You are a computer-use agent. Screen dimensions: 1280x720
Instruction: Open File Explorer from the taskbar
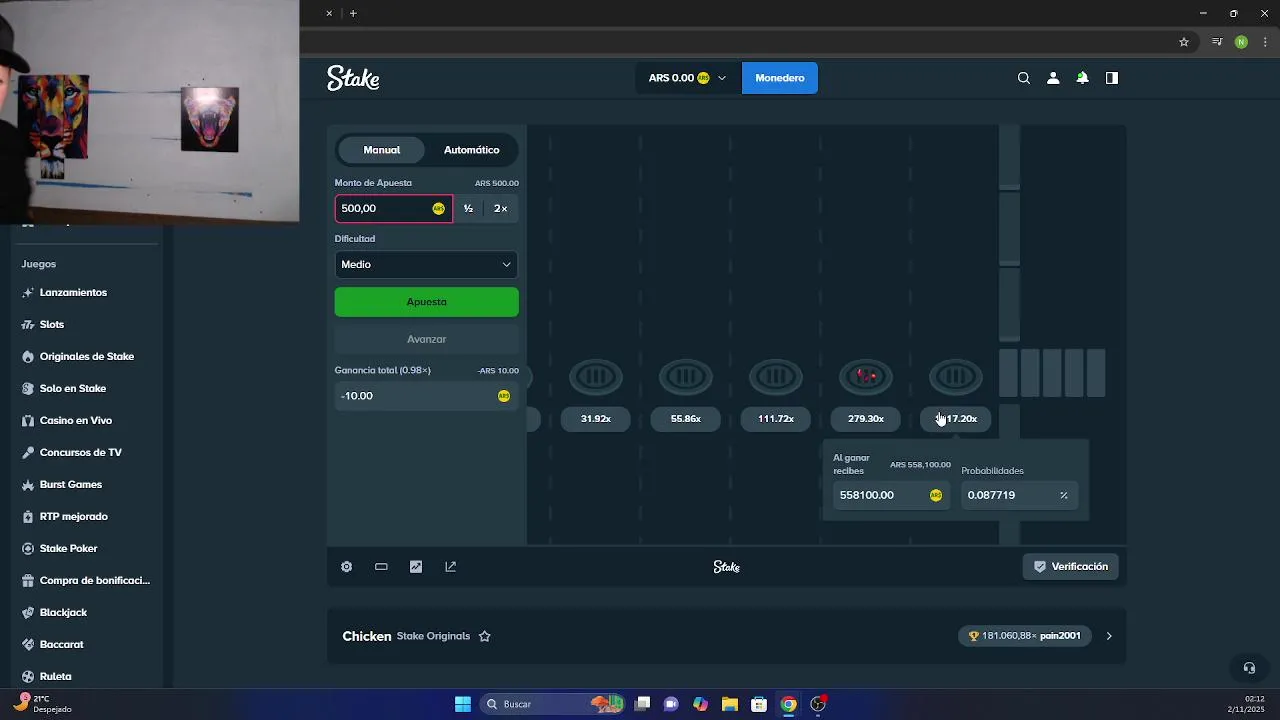pos(730,704)
